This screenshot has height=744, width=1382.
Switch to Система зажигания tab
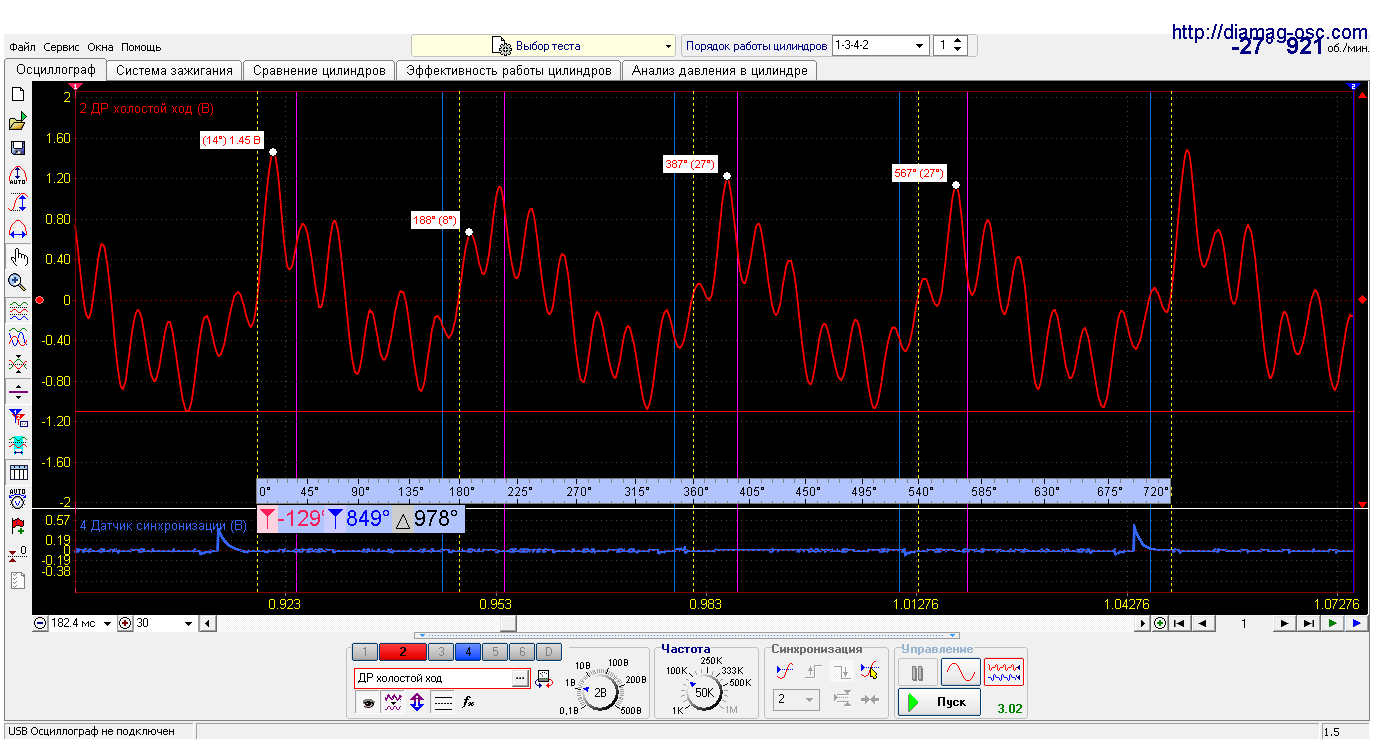pyautogui.click(x=174, y=71)
